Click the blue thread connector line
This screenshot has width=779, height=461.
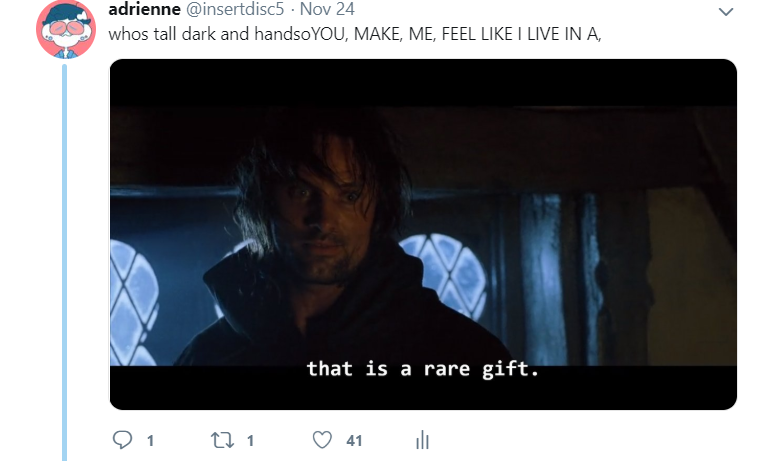[65, 262]
